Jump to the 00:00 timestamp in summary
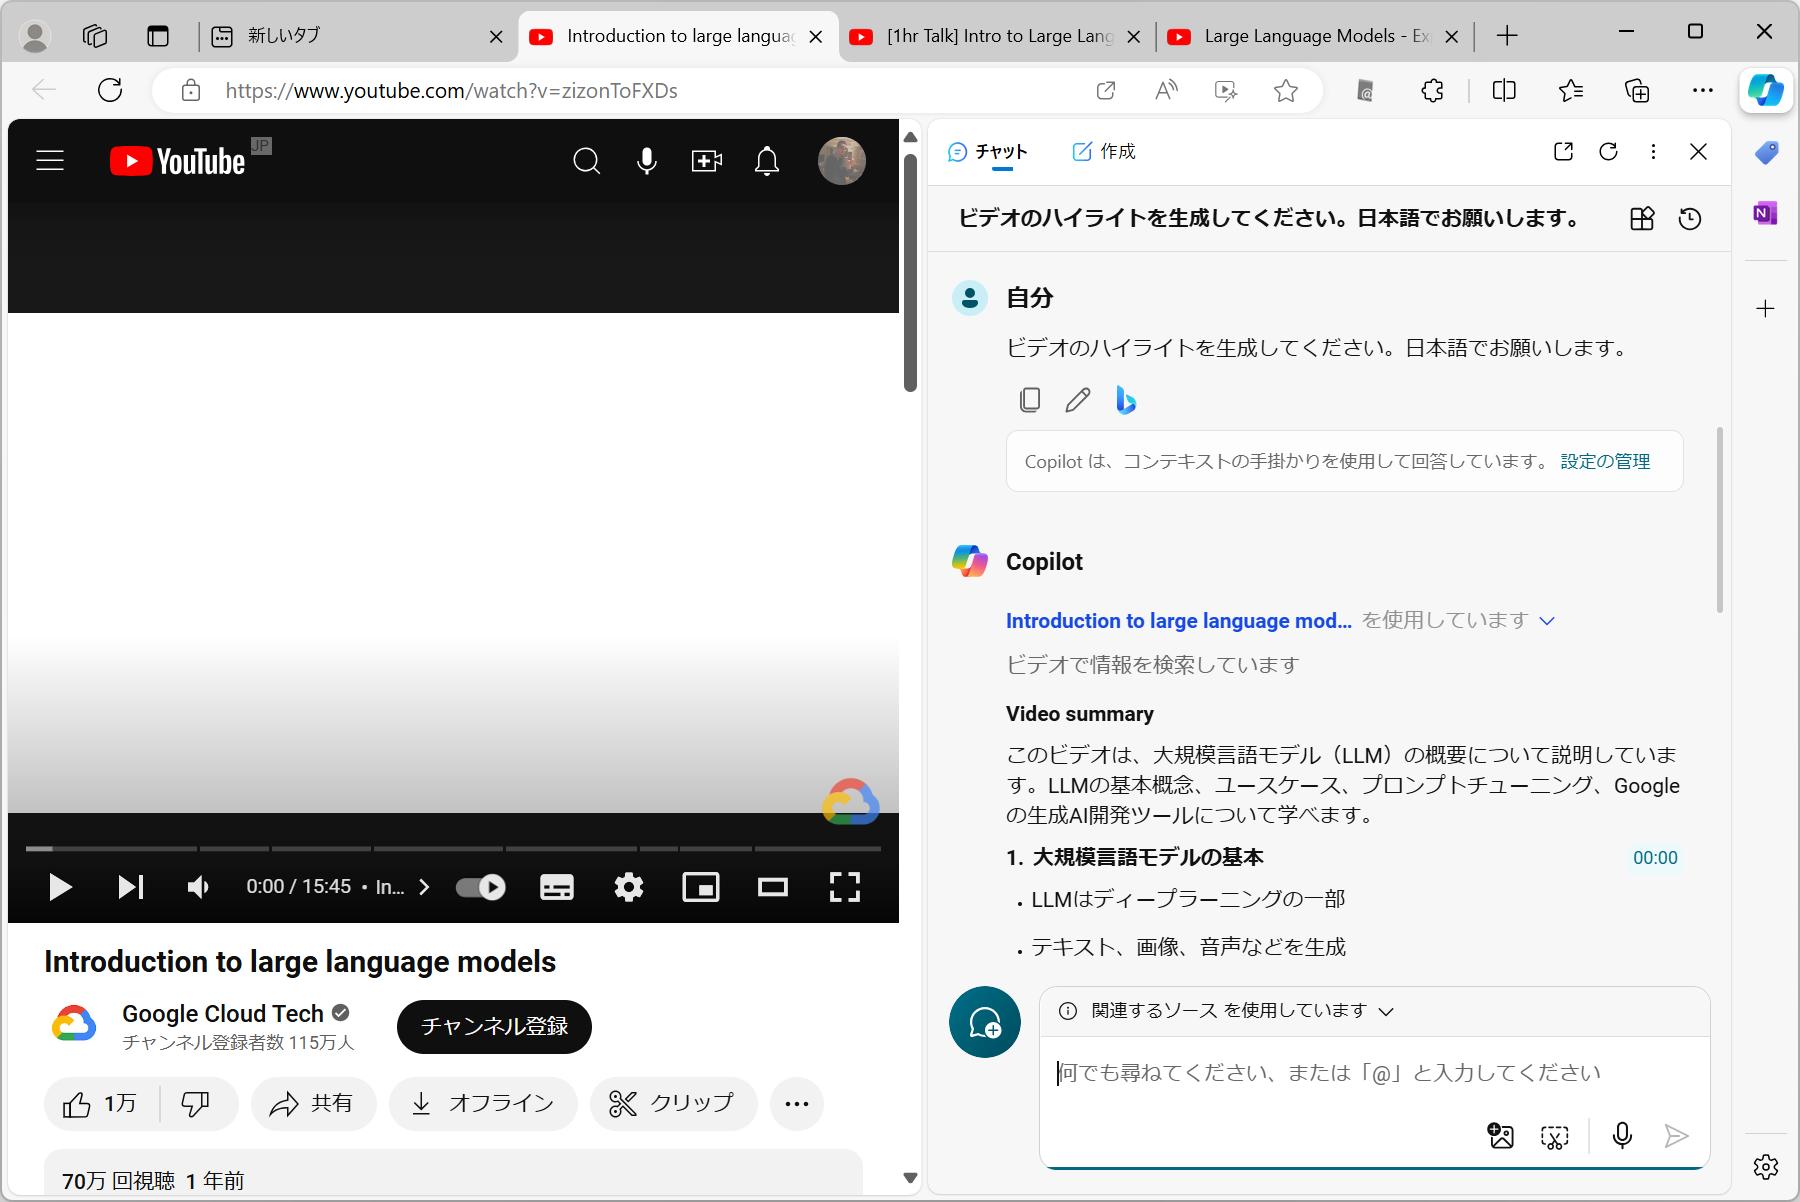1800x1202 pixels. 1655,858
